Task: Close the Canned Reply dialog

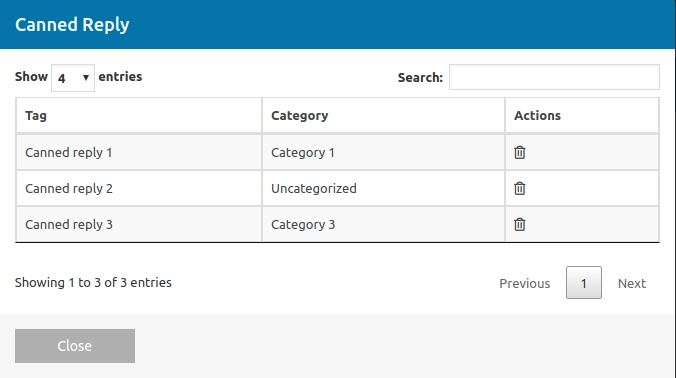Action: pyautogui.click(x=75, y=346)
